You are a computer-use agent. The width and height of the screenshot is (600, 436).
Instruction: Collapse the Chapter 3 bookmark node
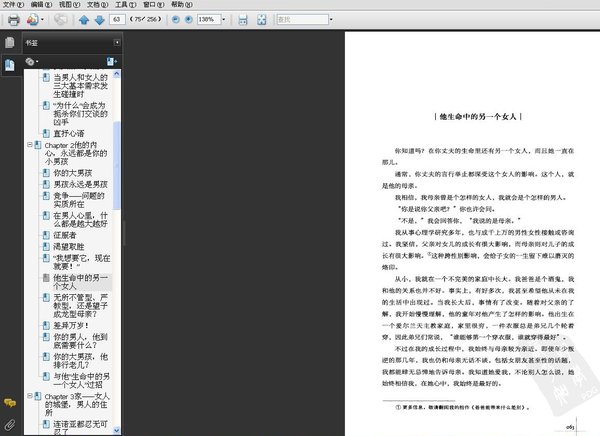tap(29, 396)
